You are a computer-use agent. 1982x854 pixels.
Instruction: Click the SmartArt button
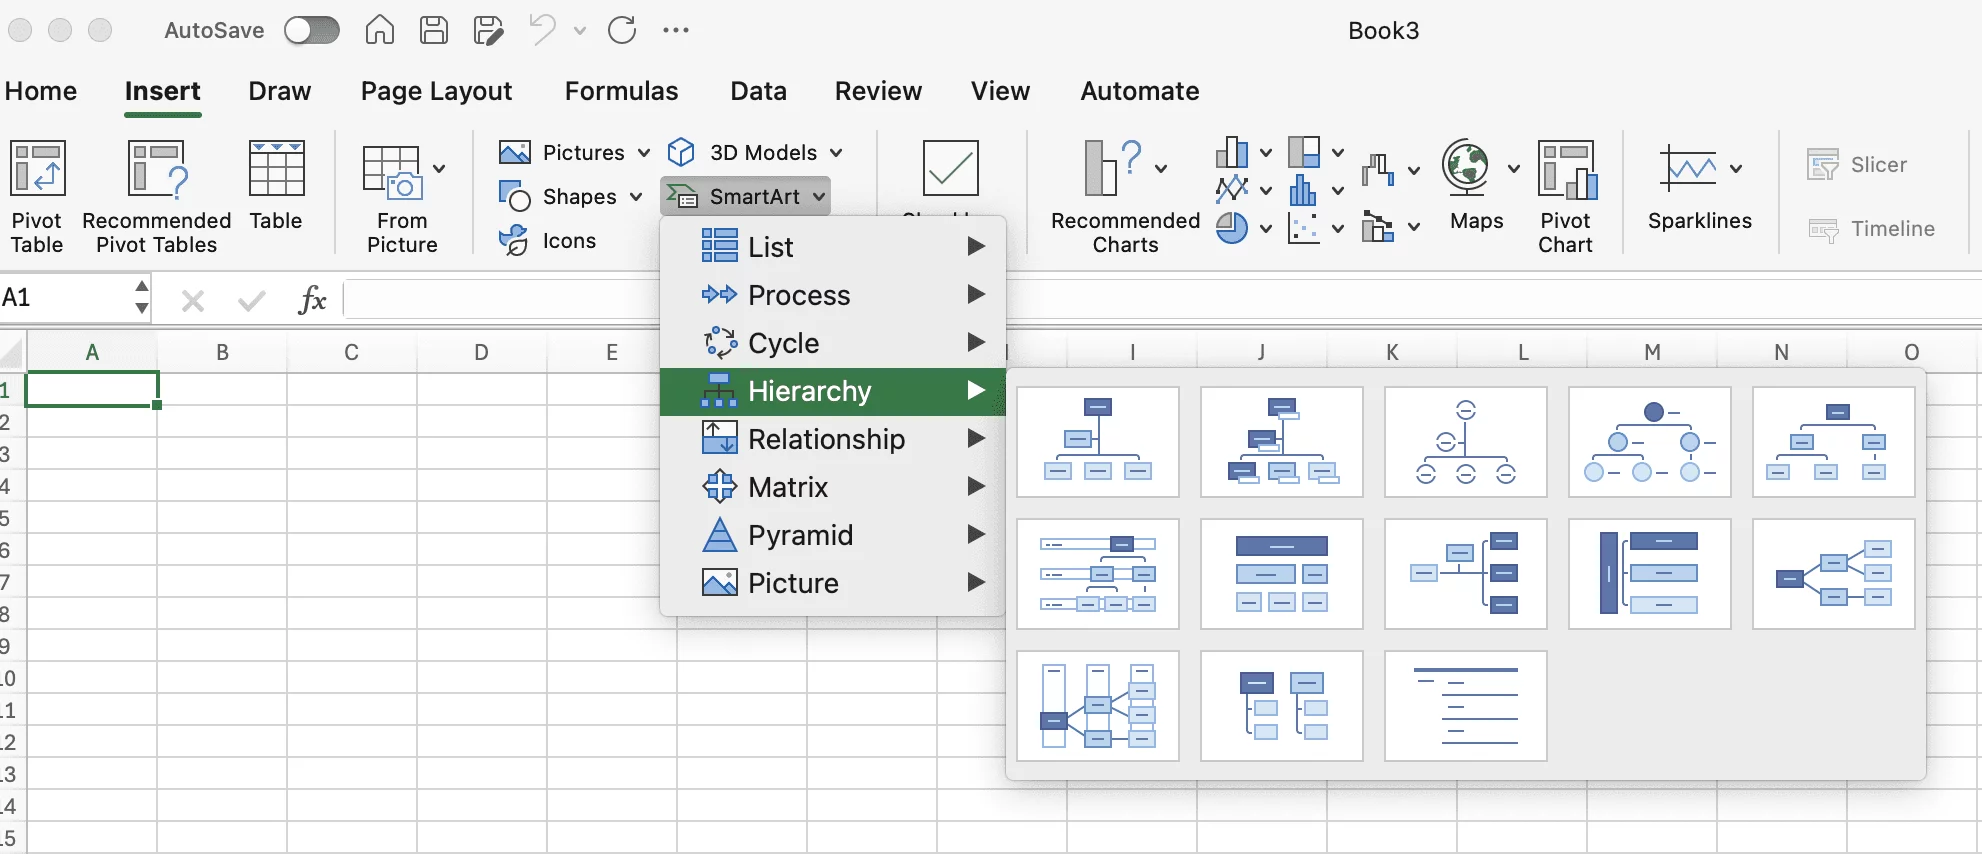[745, 197]
